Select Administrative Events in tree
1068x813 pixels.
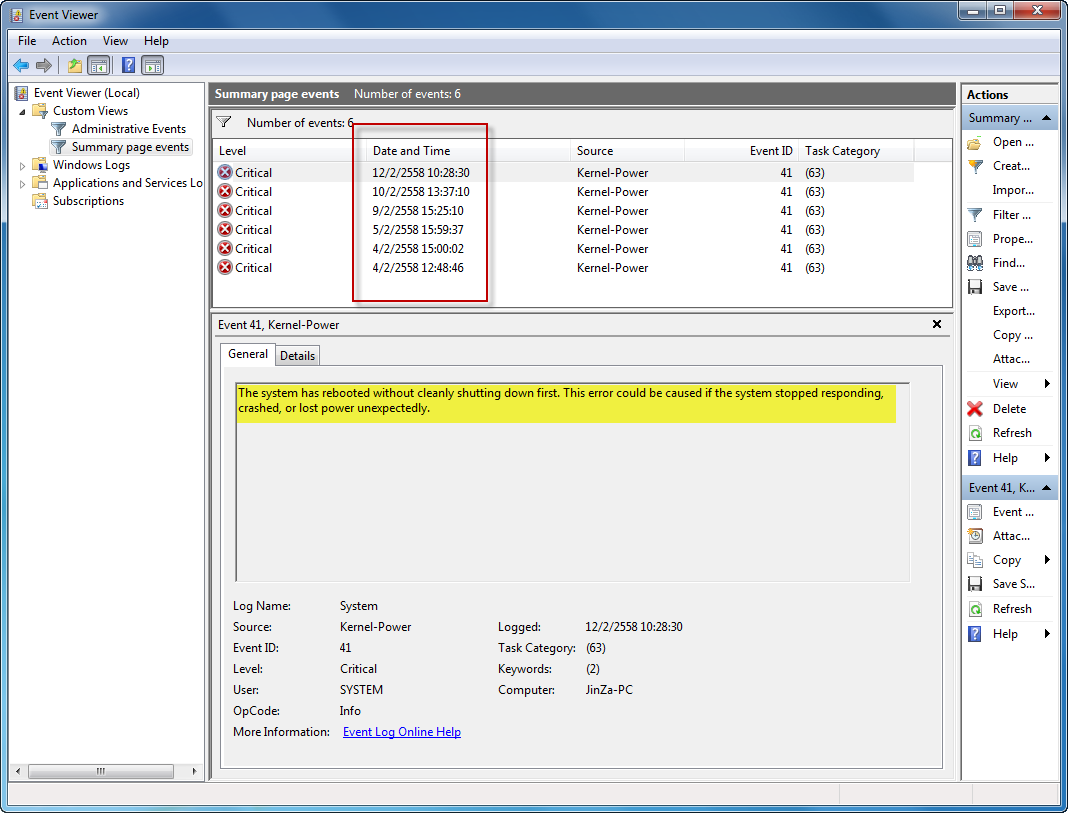pos(129,129)
